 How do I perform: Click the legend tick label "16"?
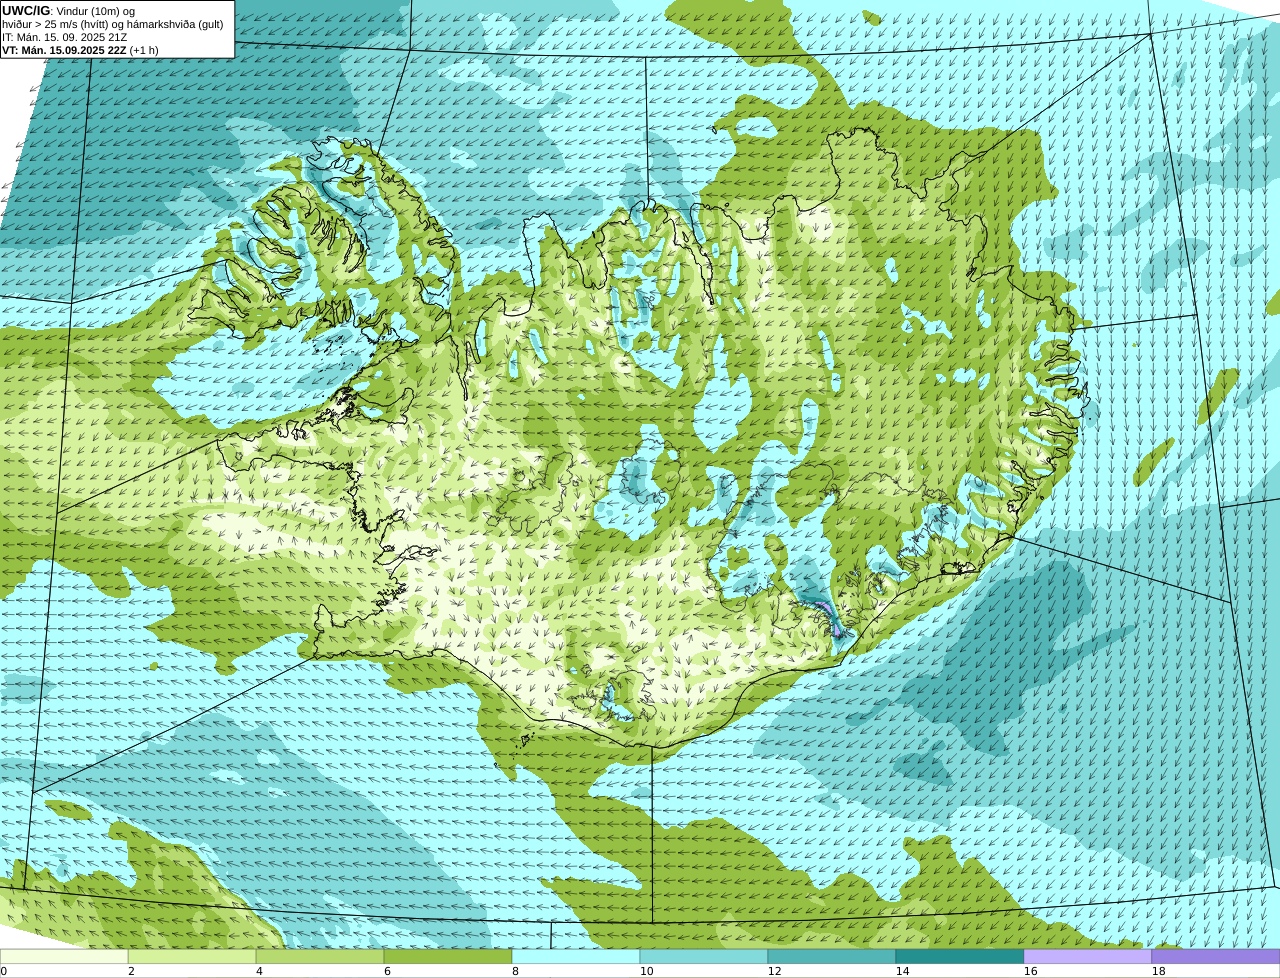click(x=1030, y=971)
